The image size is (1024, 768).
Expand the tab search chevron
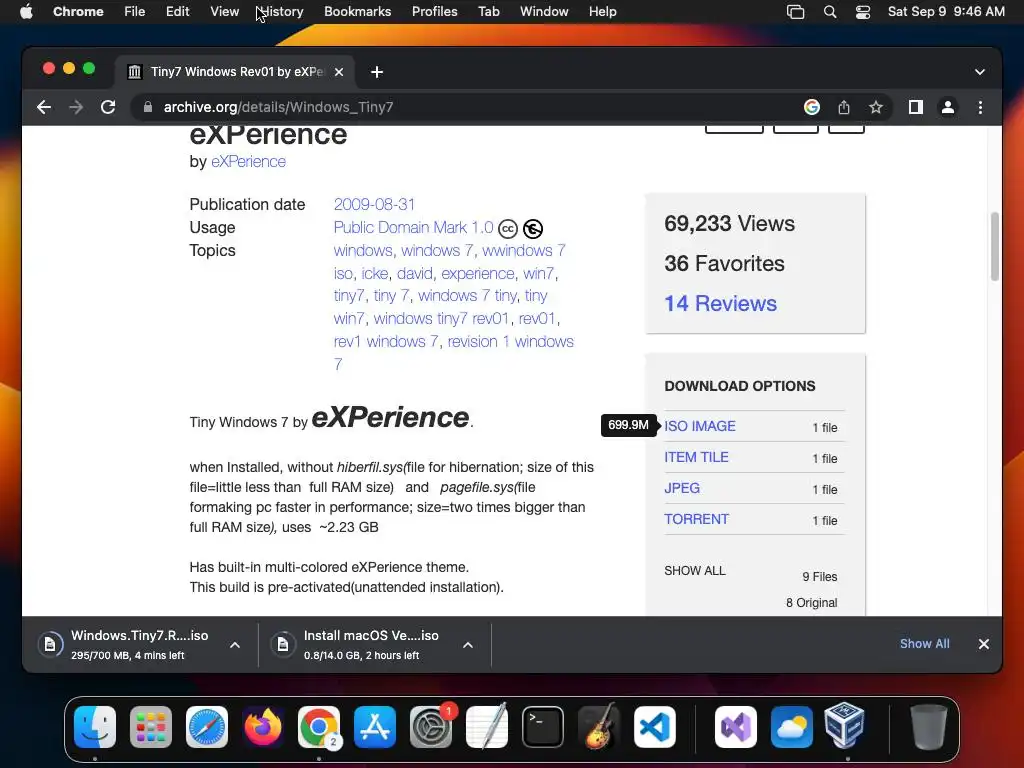click(980, 72)
